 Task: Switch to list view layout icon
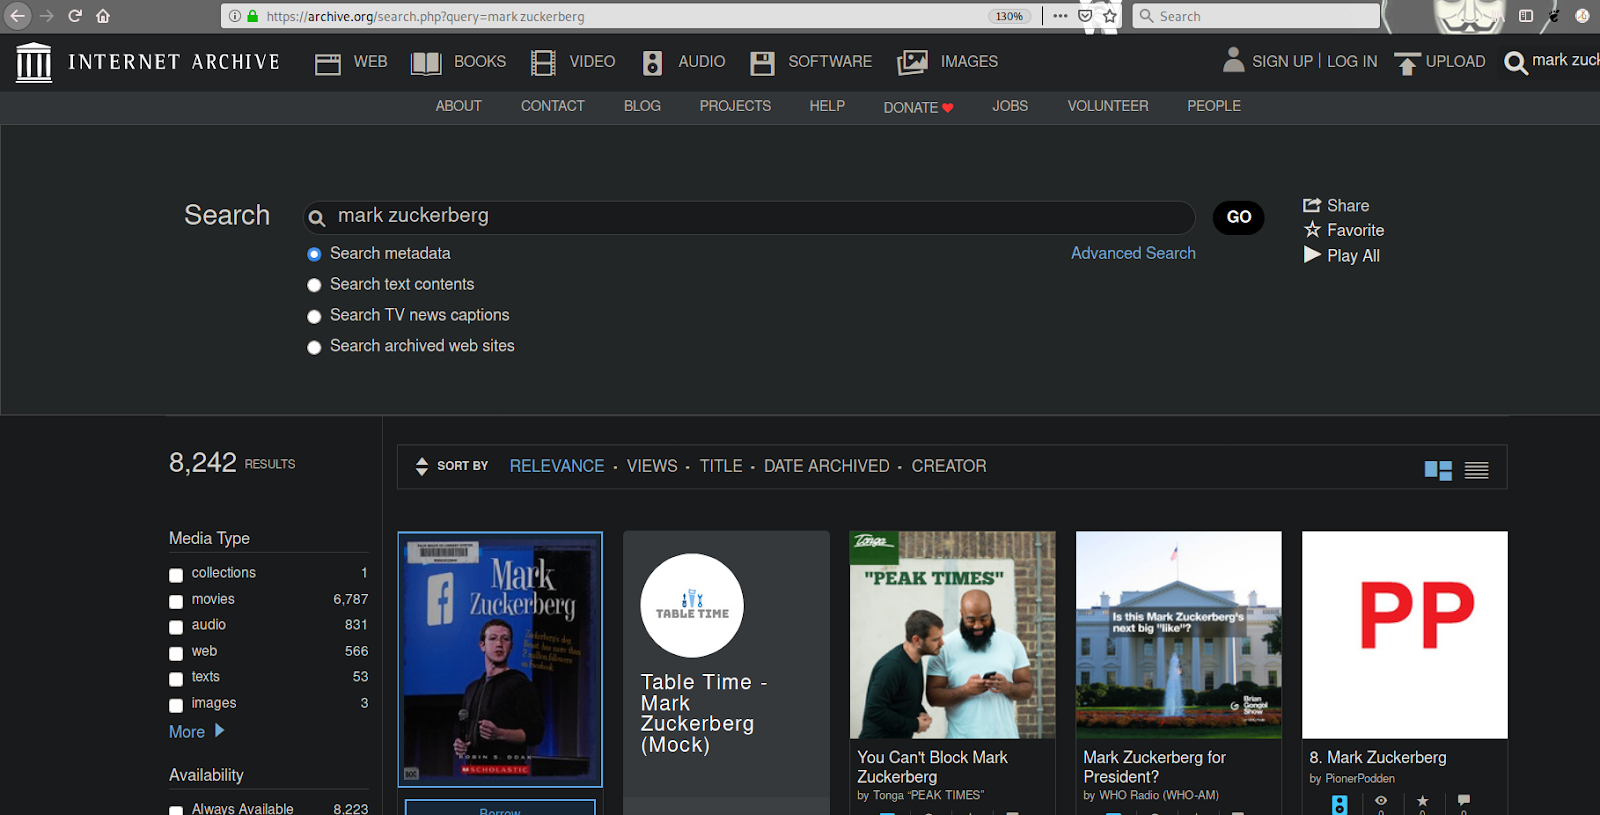(x=1477, y=470)
